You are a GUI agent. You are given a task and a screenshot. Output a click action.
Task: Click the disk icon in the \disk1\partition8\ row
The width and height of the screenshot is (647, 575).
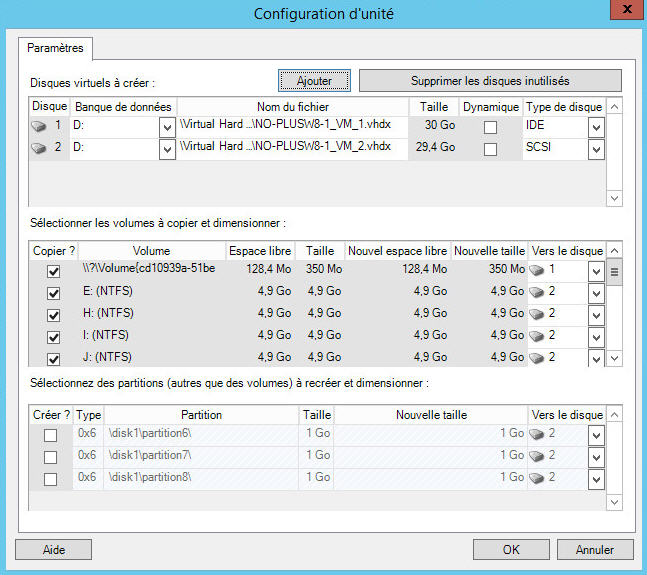coord(538,478)
